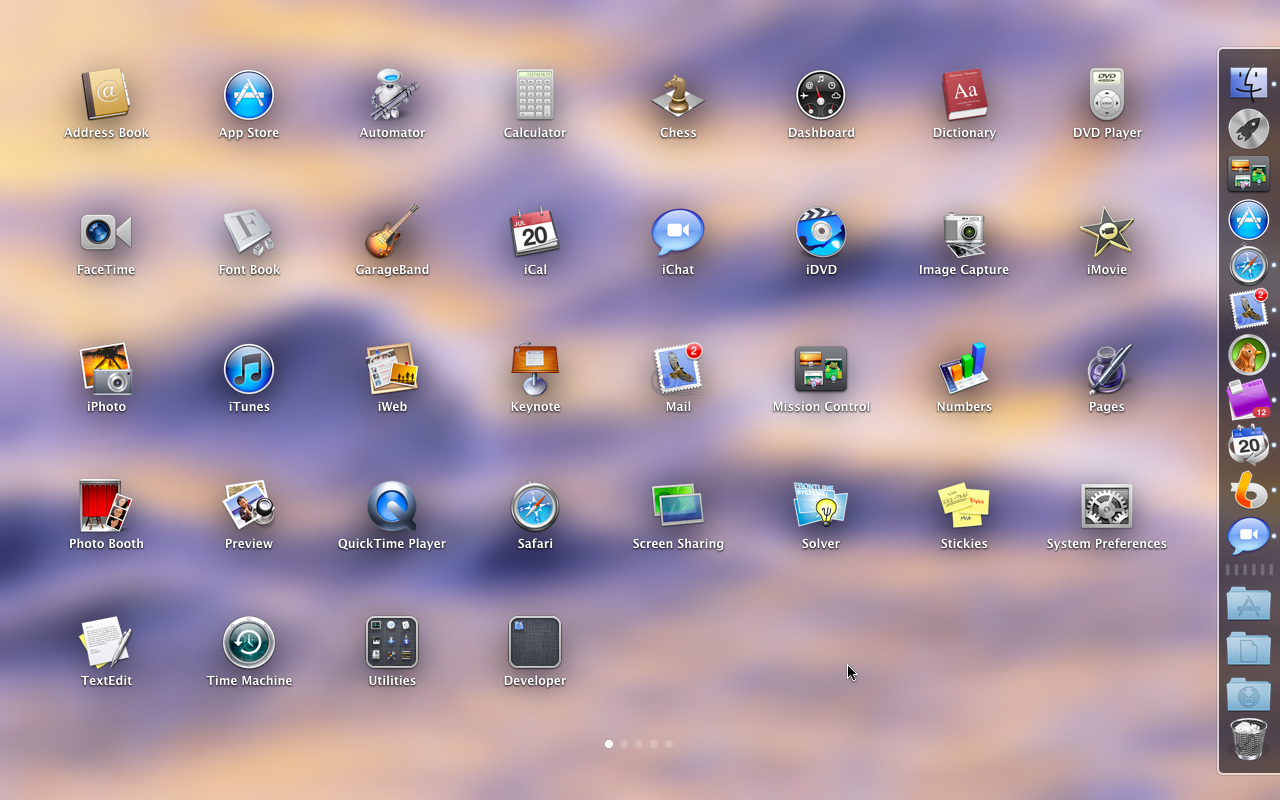Open the iCal calendar in the Dock
The height and width of the screenshot is (800, 1280).
coord(1248,445)
